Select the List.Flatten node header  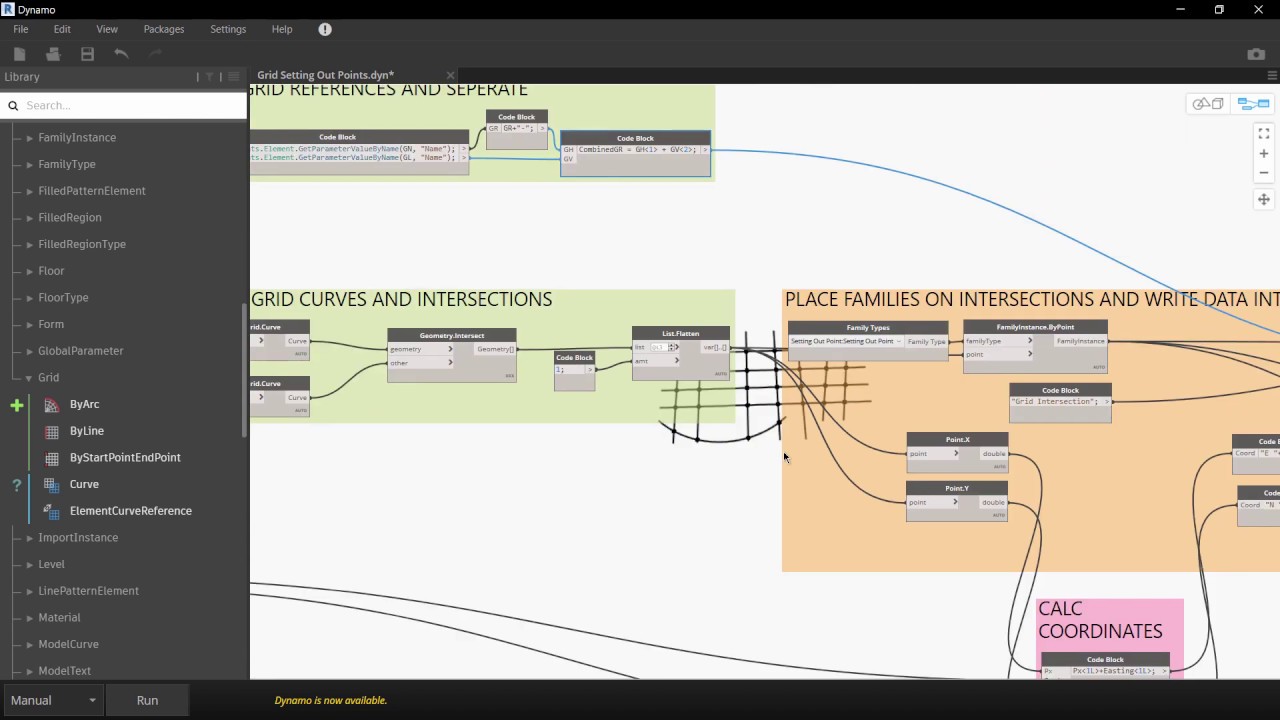point(681,334)
